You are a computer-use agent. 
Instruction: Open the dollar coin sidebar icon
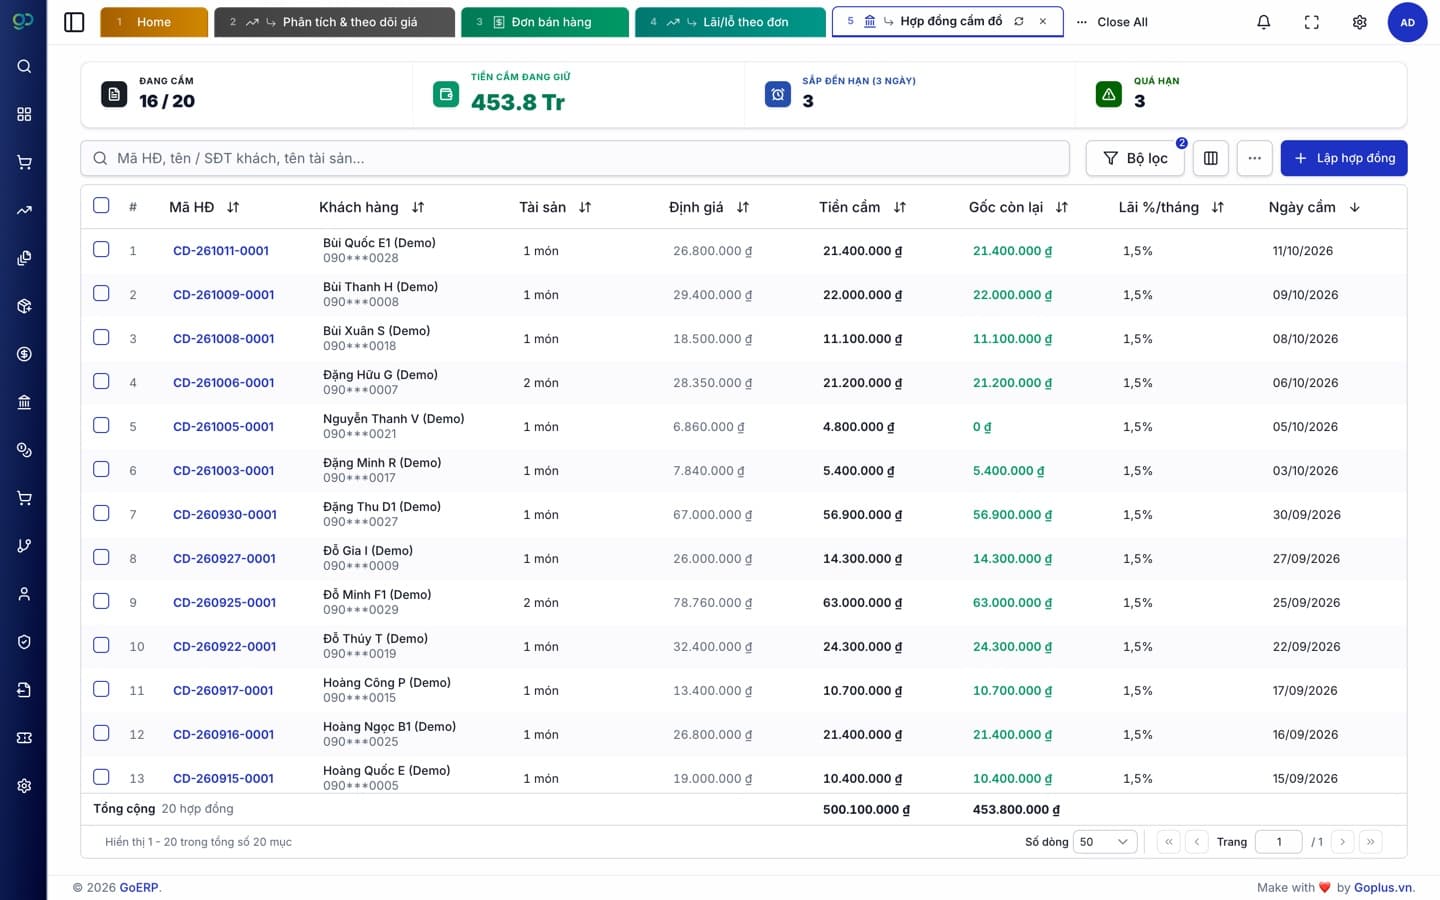24,354
